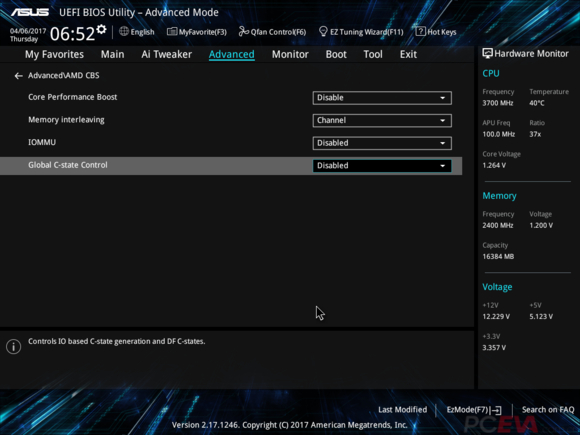Select the Global C-state Control label
The height and width of the screenshot is (435, 580).
[x=68, y=165]
